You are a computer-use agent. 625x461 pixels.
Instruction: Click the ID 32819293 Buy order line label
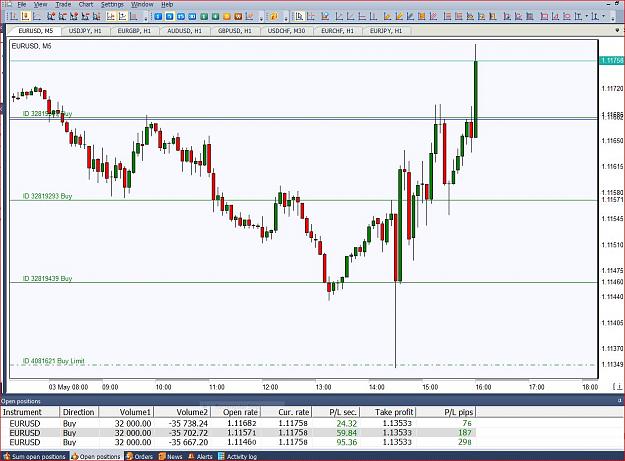(47, 196)
